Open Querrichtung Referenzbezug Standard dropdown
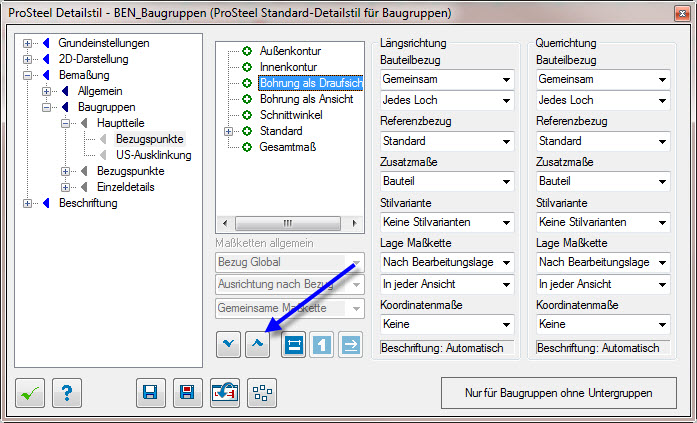The image size is (697, 423). pyautogui.click(x=603, y=141)
